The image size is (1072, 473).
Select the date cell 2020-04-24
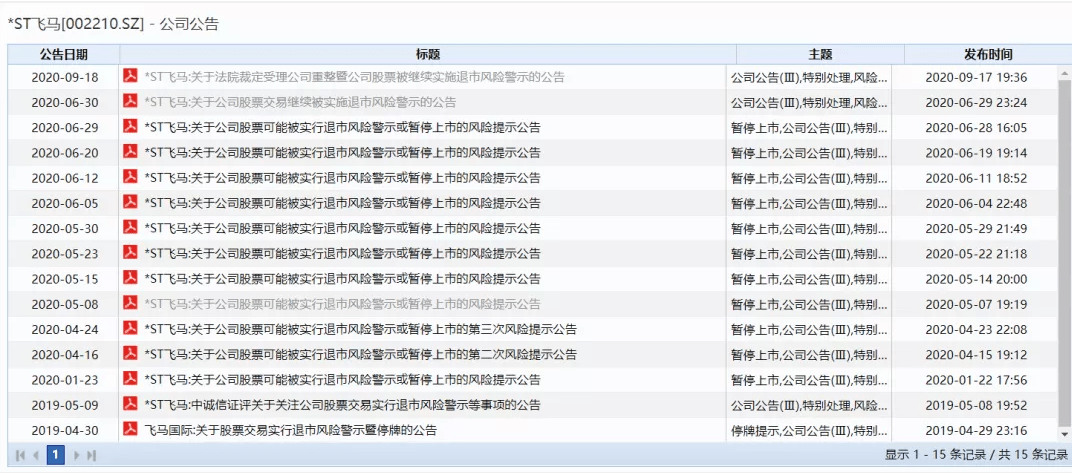click(x=65, y=330)
